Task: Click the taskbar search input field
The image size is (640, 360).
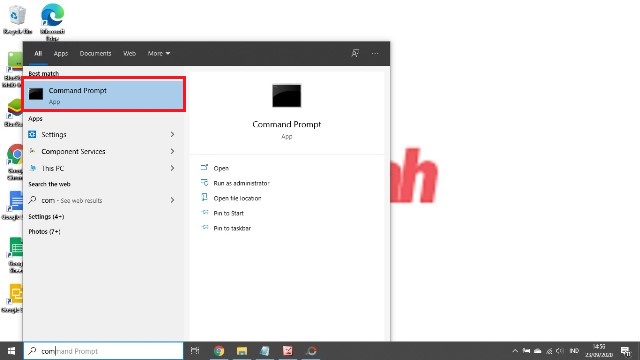Action: point(103,351)
